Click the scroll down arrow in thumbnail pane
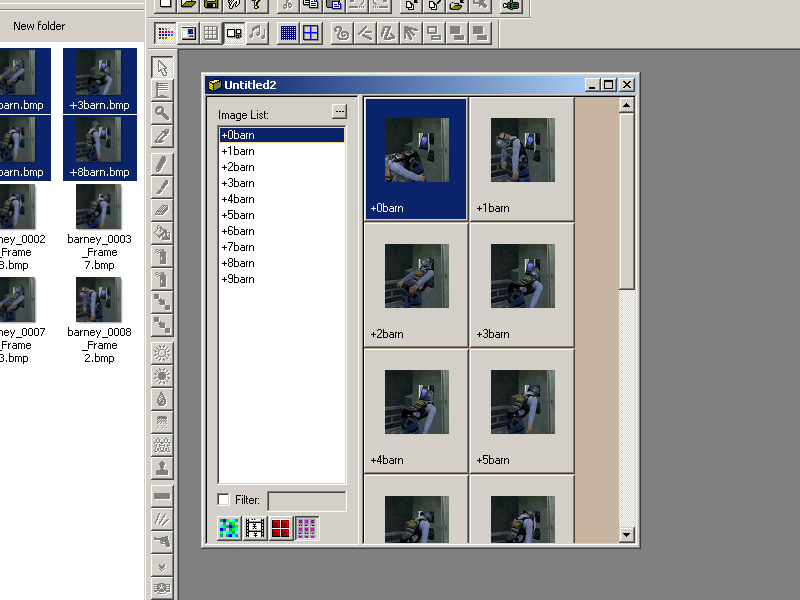800x600 pixels. pyautogui.click(x=627, y=535)
